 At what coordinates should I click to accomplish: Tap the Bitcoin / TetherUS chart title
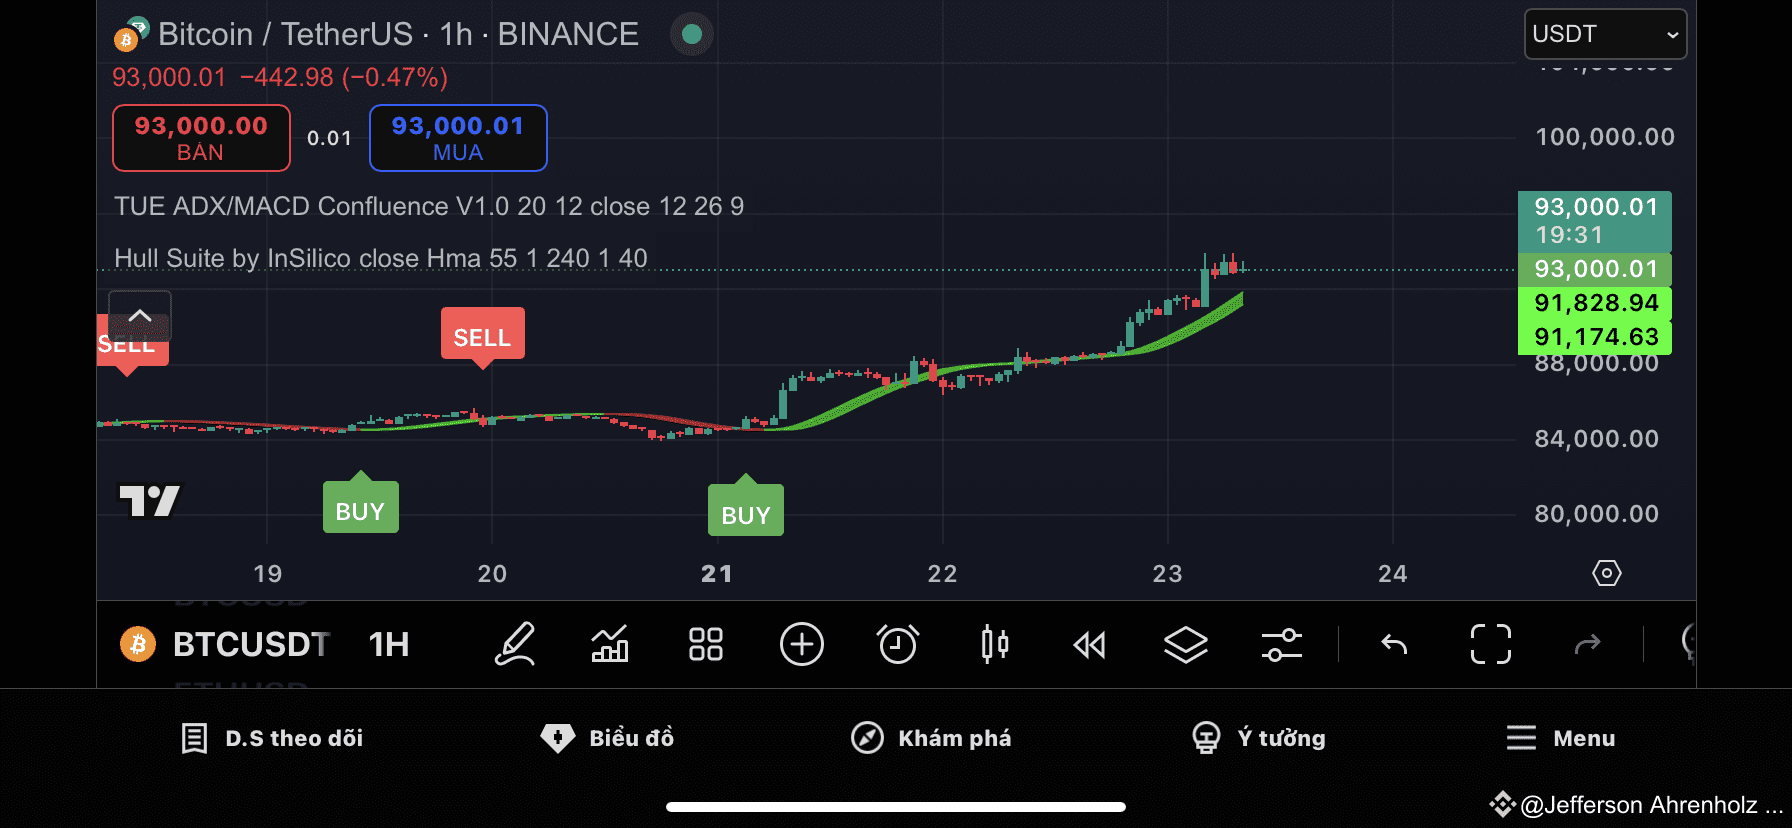398,34
